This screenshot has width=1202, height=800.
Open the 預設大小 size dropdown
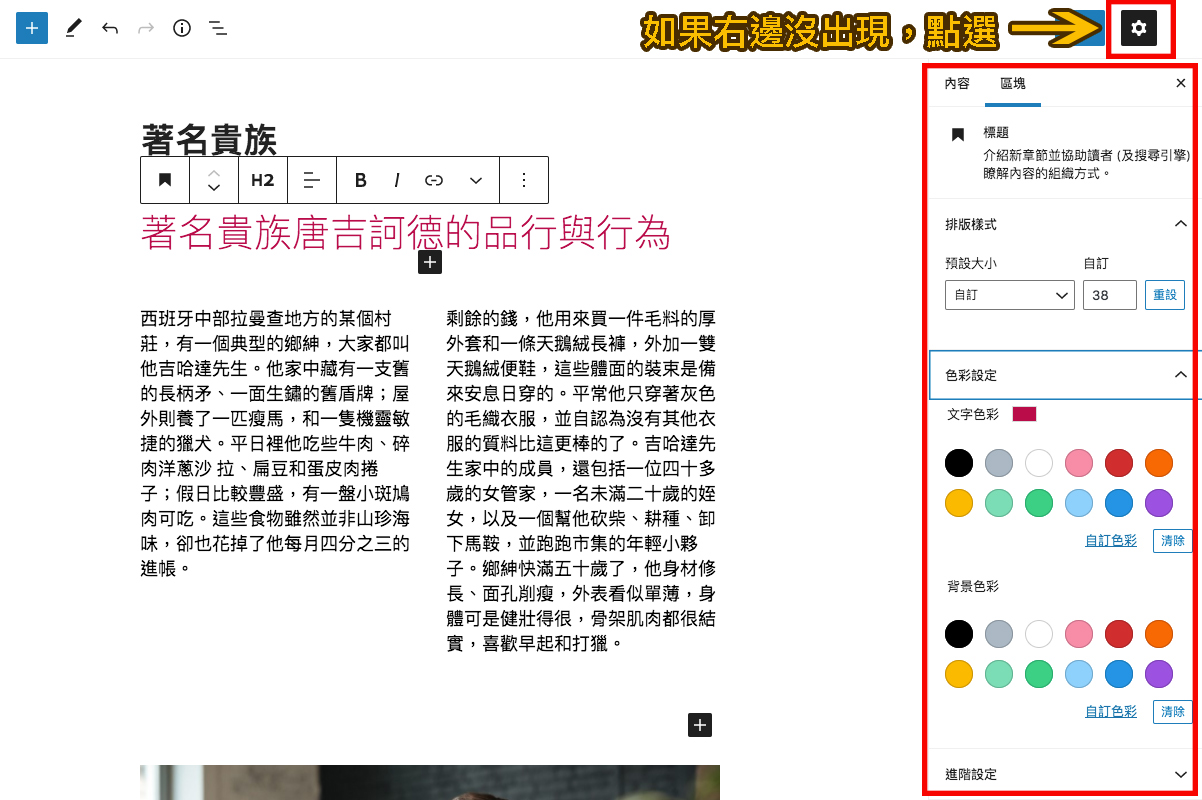[x=1009, y=294]
